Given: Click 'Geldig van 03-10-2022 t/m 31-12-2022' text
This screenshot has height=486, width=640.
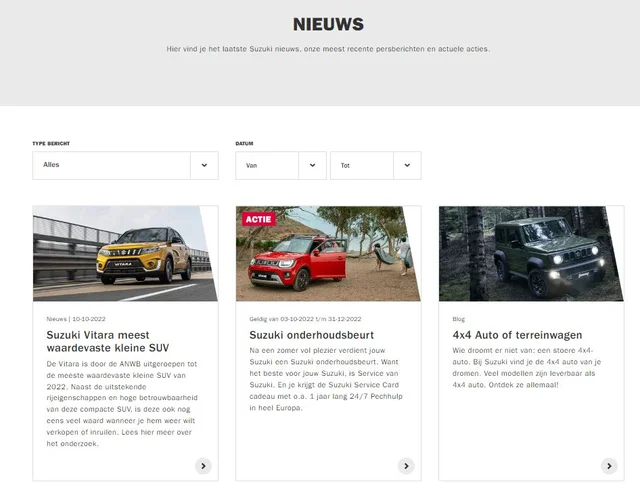Looking at the screenshot, I should [305, 319].
